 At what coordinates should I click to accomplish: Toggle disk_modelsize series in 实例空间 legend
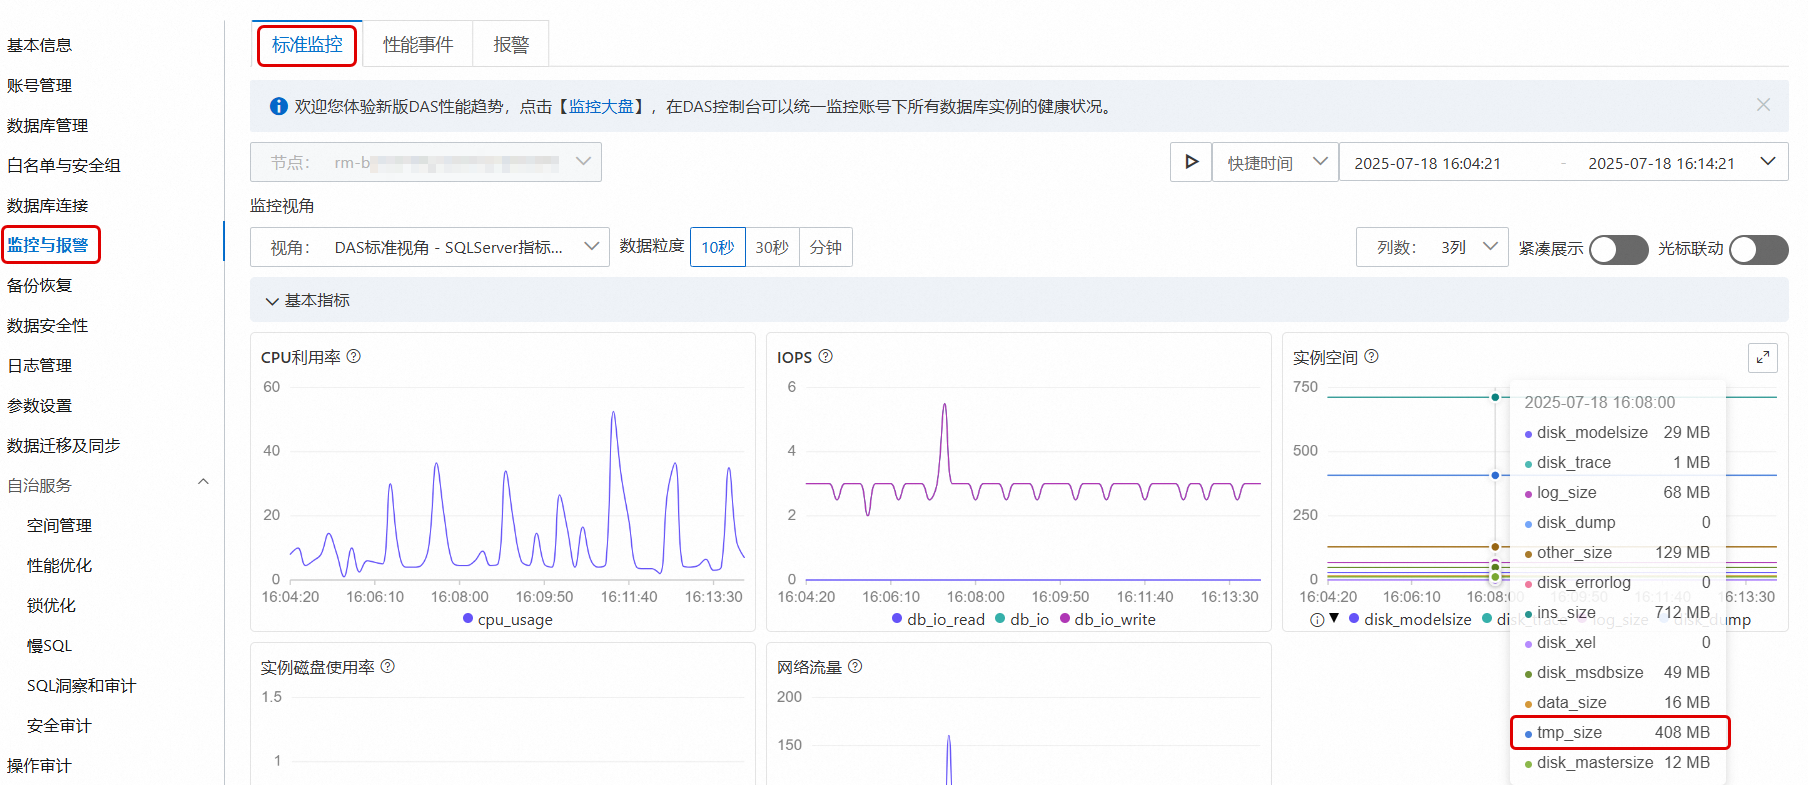[1410, 619]
